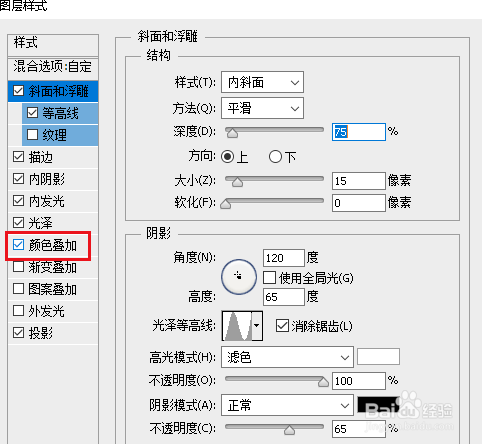
Task: Open the 样式(T) dropdown showing 内斜面
Action: click(262, 82)
